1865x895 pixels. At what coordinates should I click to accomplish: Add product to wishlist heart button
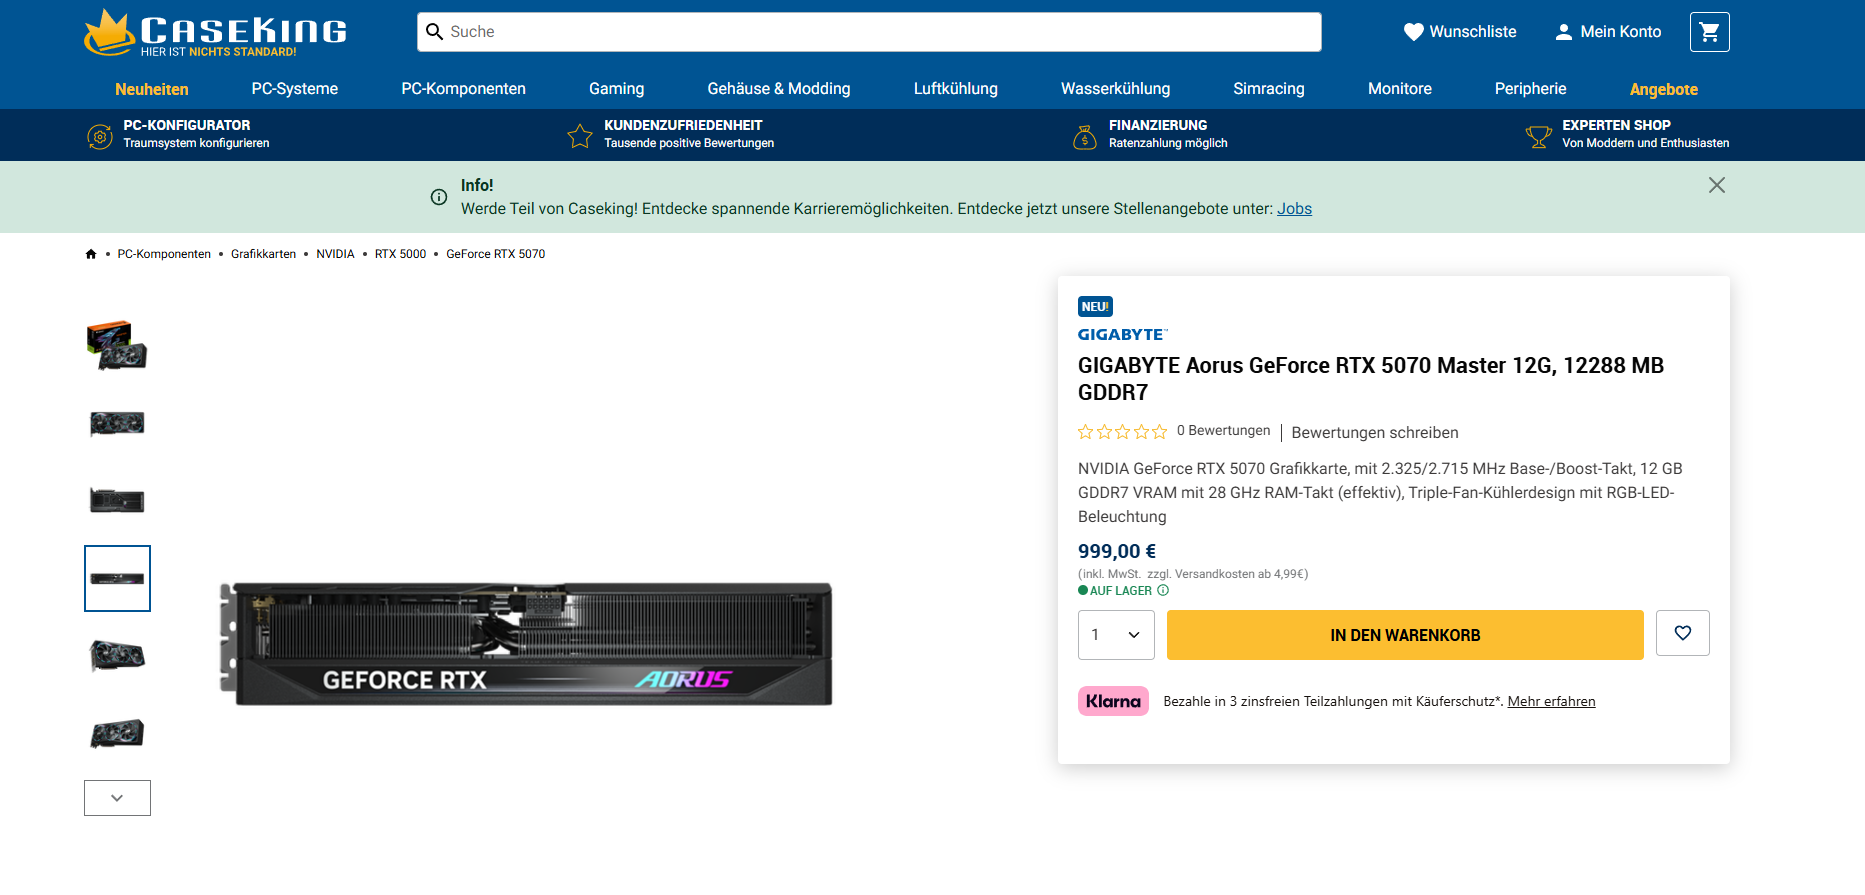(1683, 633)
